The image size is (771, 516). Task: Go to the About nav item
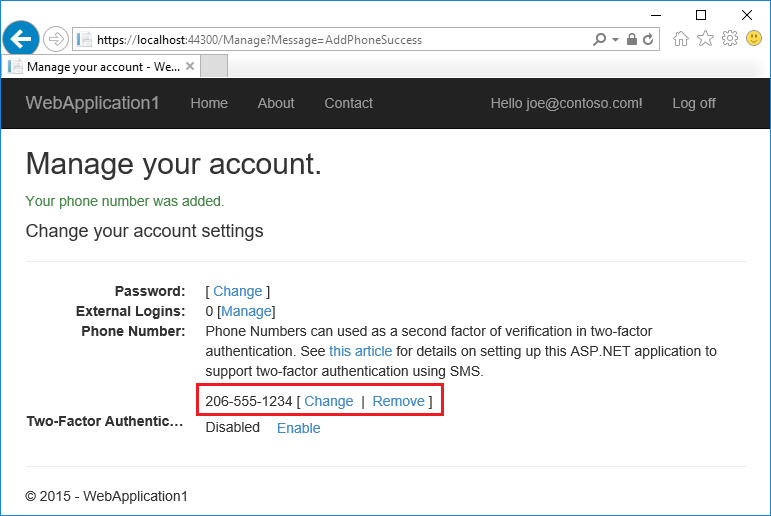(x=276, y=103)
